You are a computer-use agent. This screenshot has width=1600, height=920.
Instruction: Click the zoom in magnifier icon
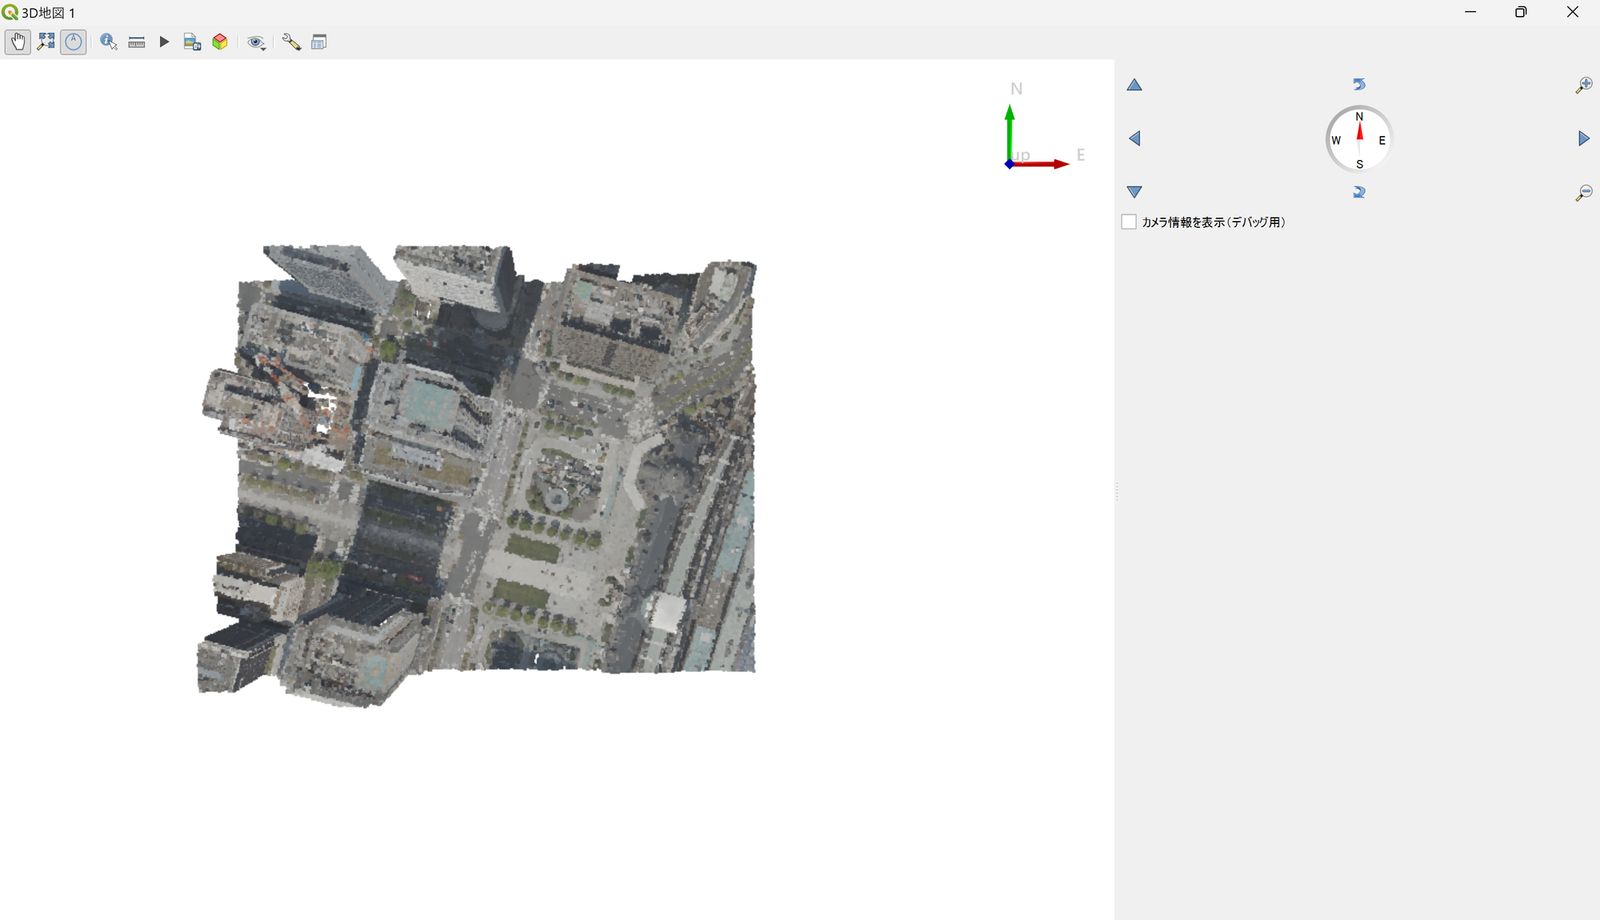(1584, 85)
